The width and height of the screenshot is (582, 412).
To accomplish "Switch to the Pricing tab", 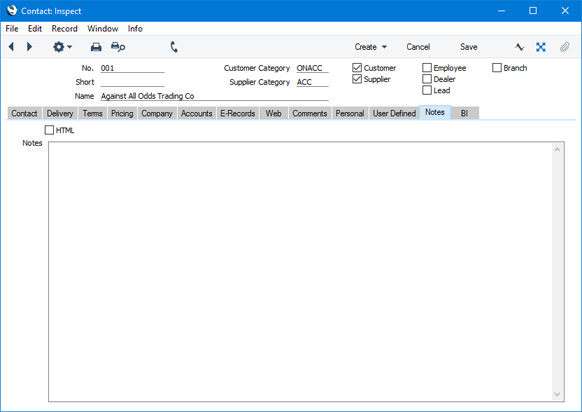I will [x=122, y=113].
